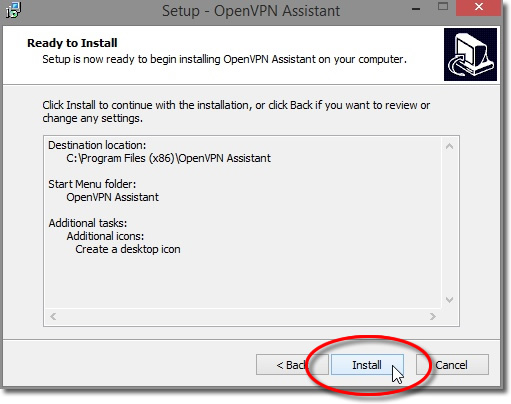This screenshot has width=511, height=404.
Task: Click the Program Files path text
Action: 168,158
